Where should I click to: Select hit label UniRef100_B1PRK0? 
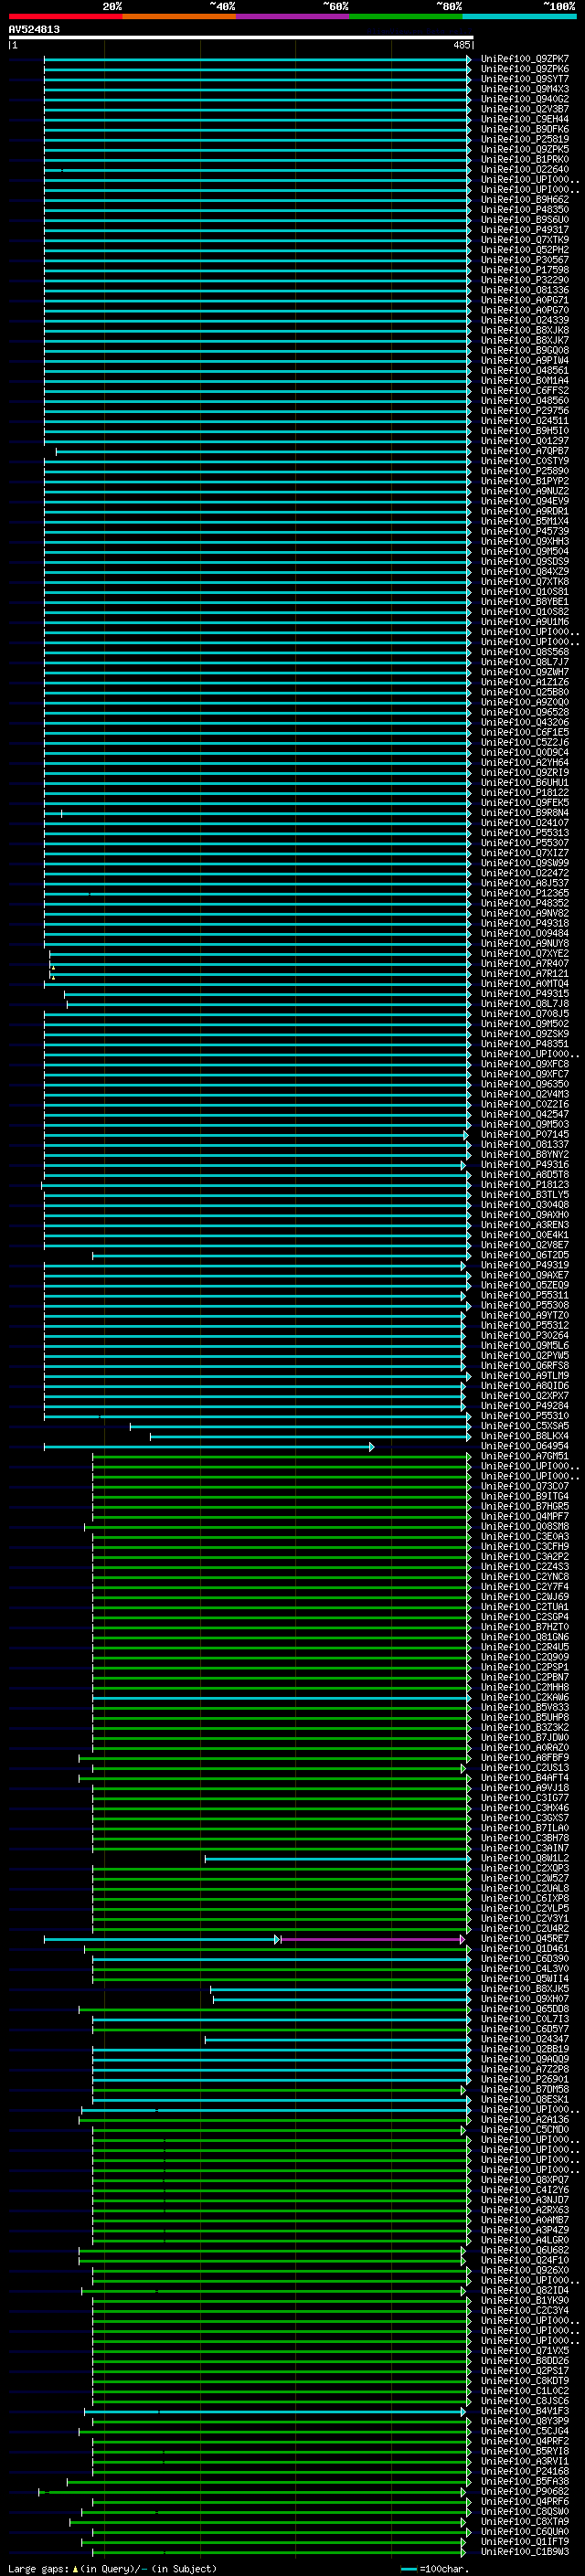click(525, 159)
